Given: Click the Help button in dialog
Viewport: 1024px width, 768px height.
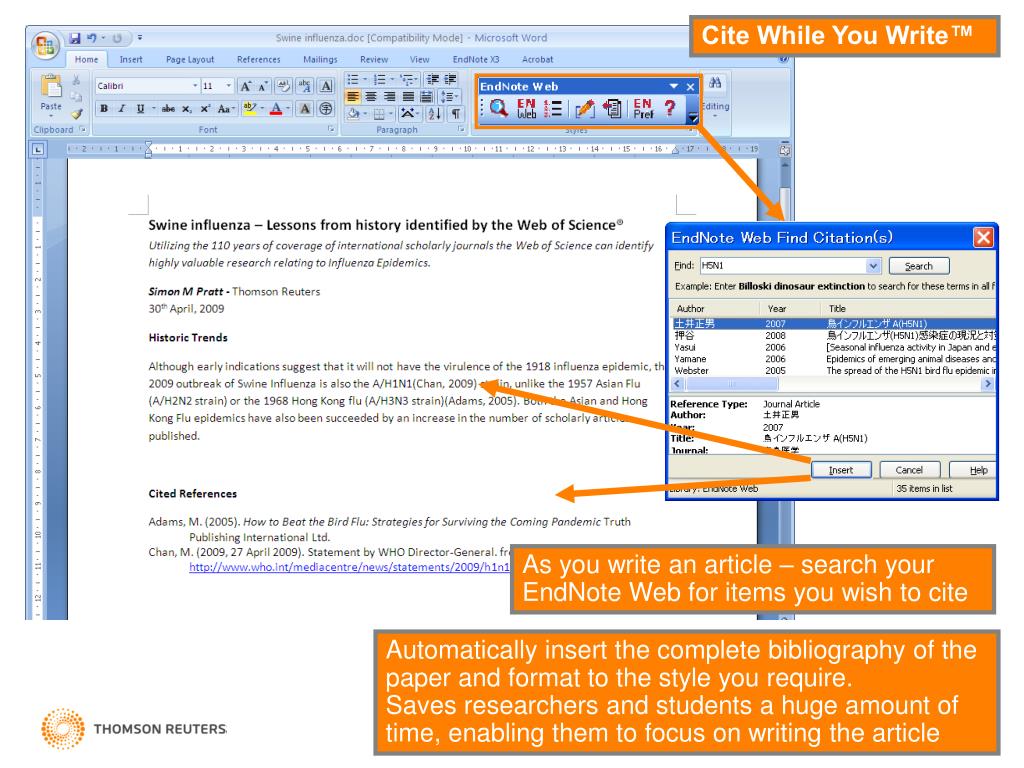Looking at the screenshot, I should [x=972, y=470].
